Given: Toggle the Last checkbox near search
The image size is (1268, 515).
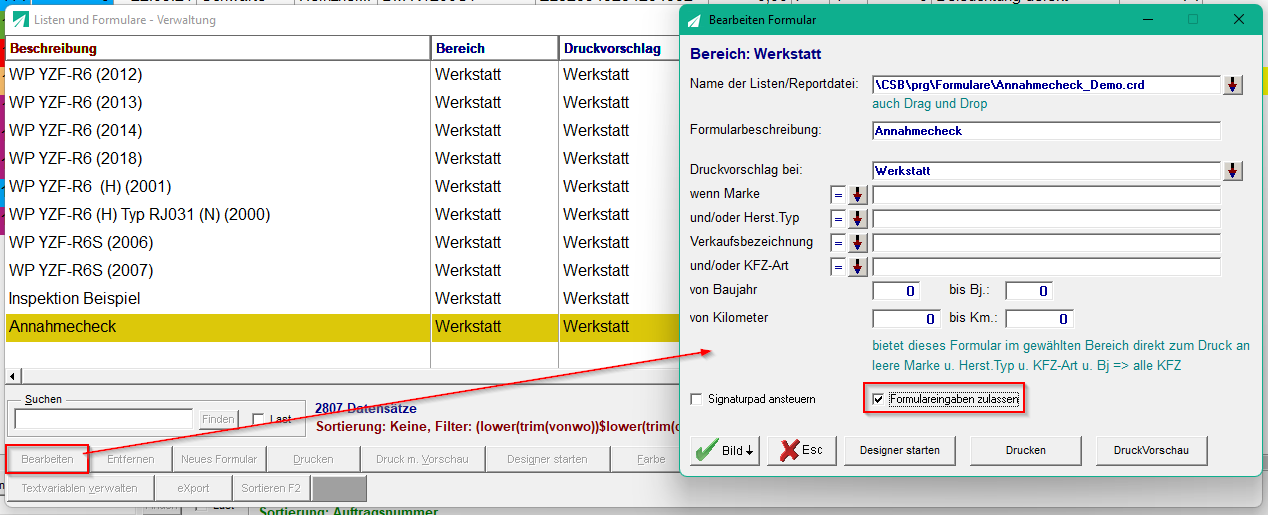Looking at the screenshot, I should [258, 419].
